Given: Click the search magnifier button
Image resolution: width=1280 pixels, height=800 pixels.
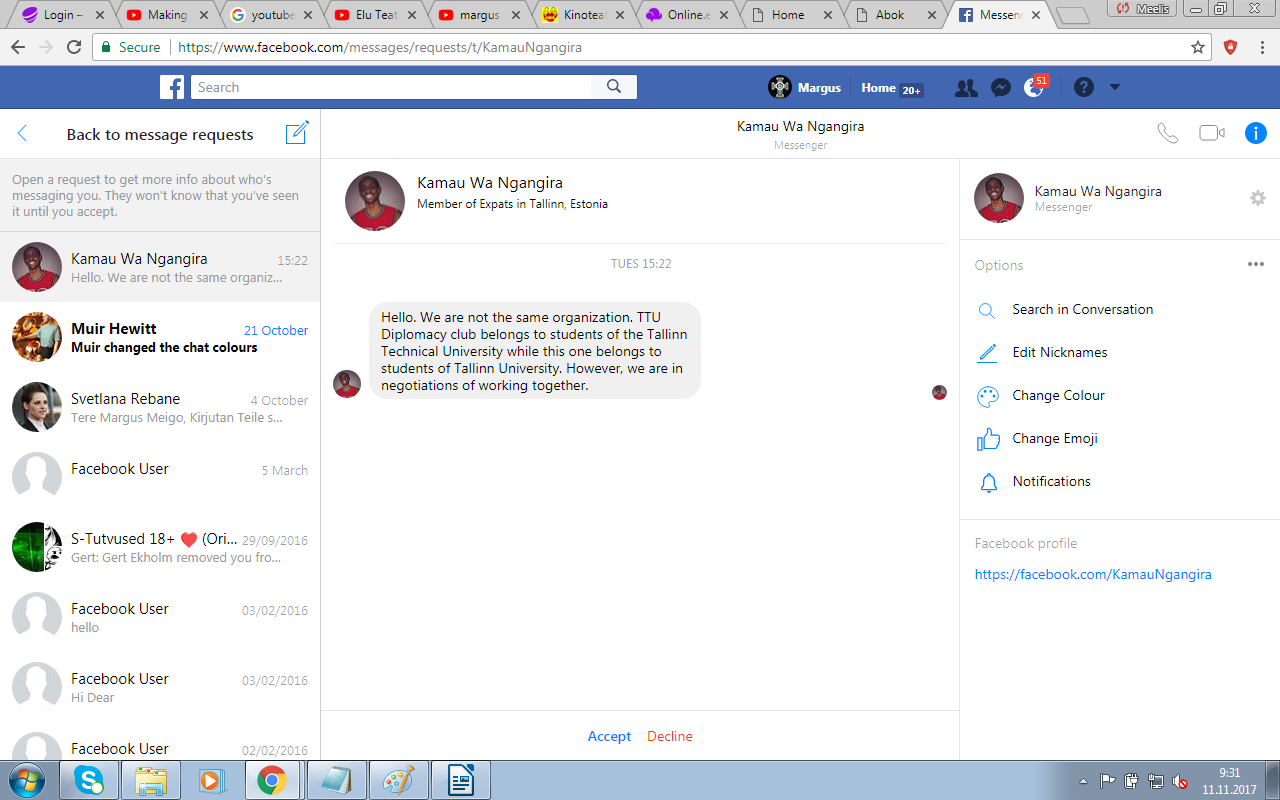Looking at the screenshot, I should [x=614, y=87].
